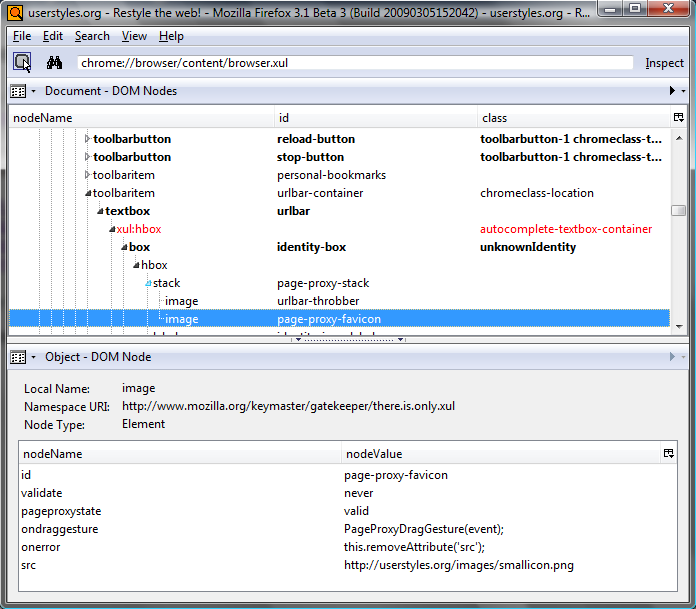Image resolution: width=696 pixels, height=609 pixels.
Task: Click the chrome URL address field
Action: tap(355, 63)
